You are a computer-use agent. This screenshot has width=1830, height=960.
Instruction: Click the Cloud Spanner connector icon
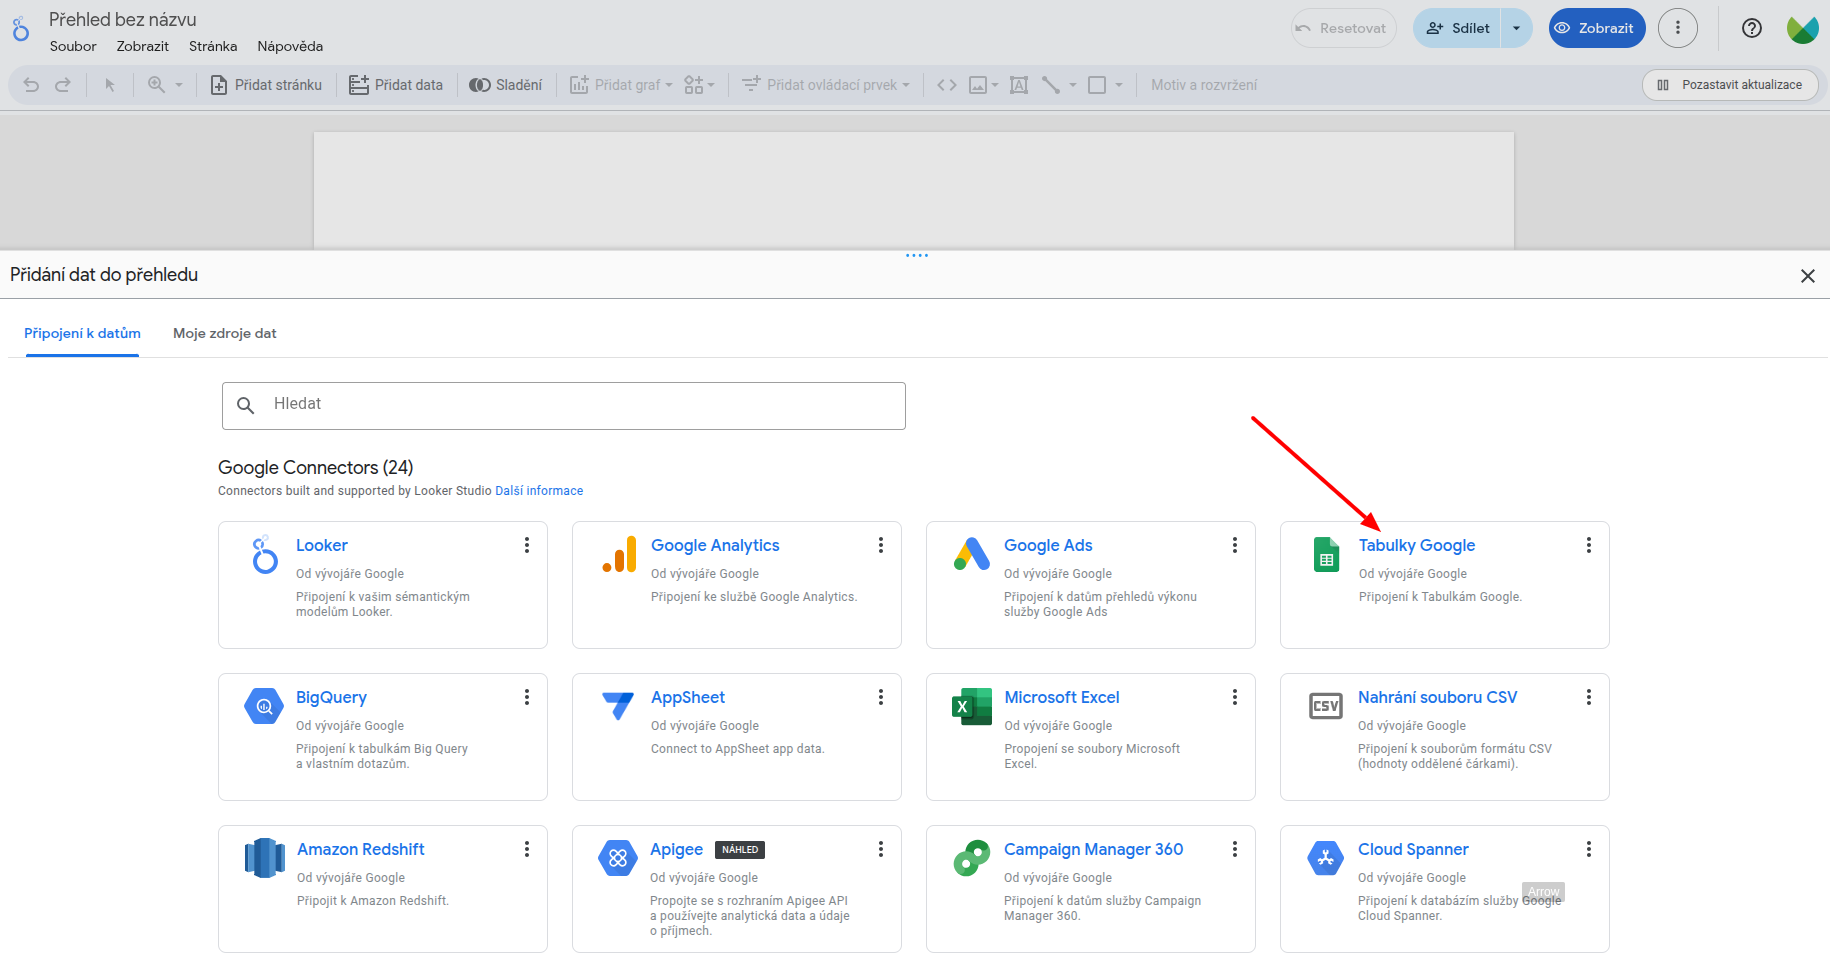pyautogui.click(x=1326, y=858)
